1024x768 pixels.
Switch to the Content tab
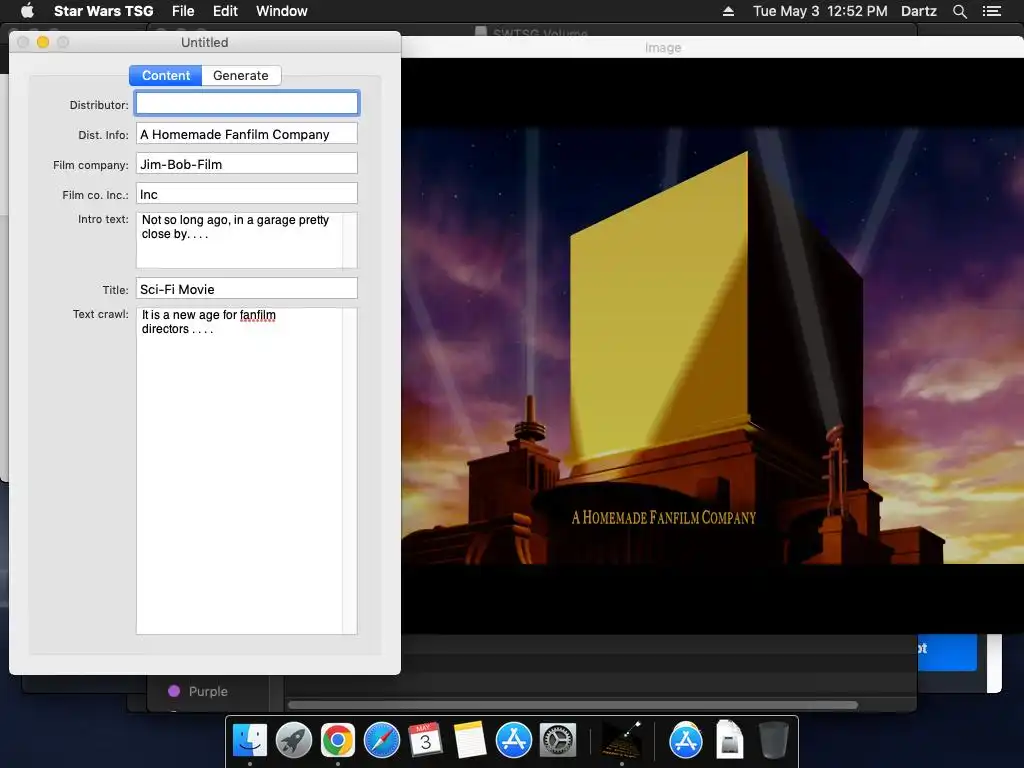pos(166,75)
